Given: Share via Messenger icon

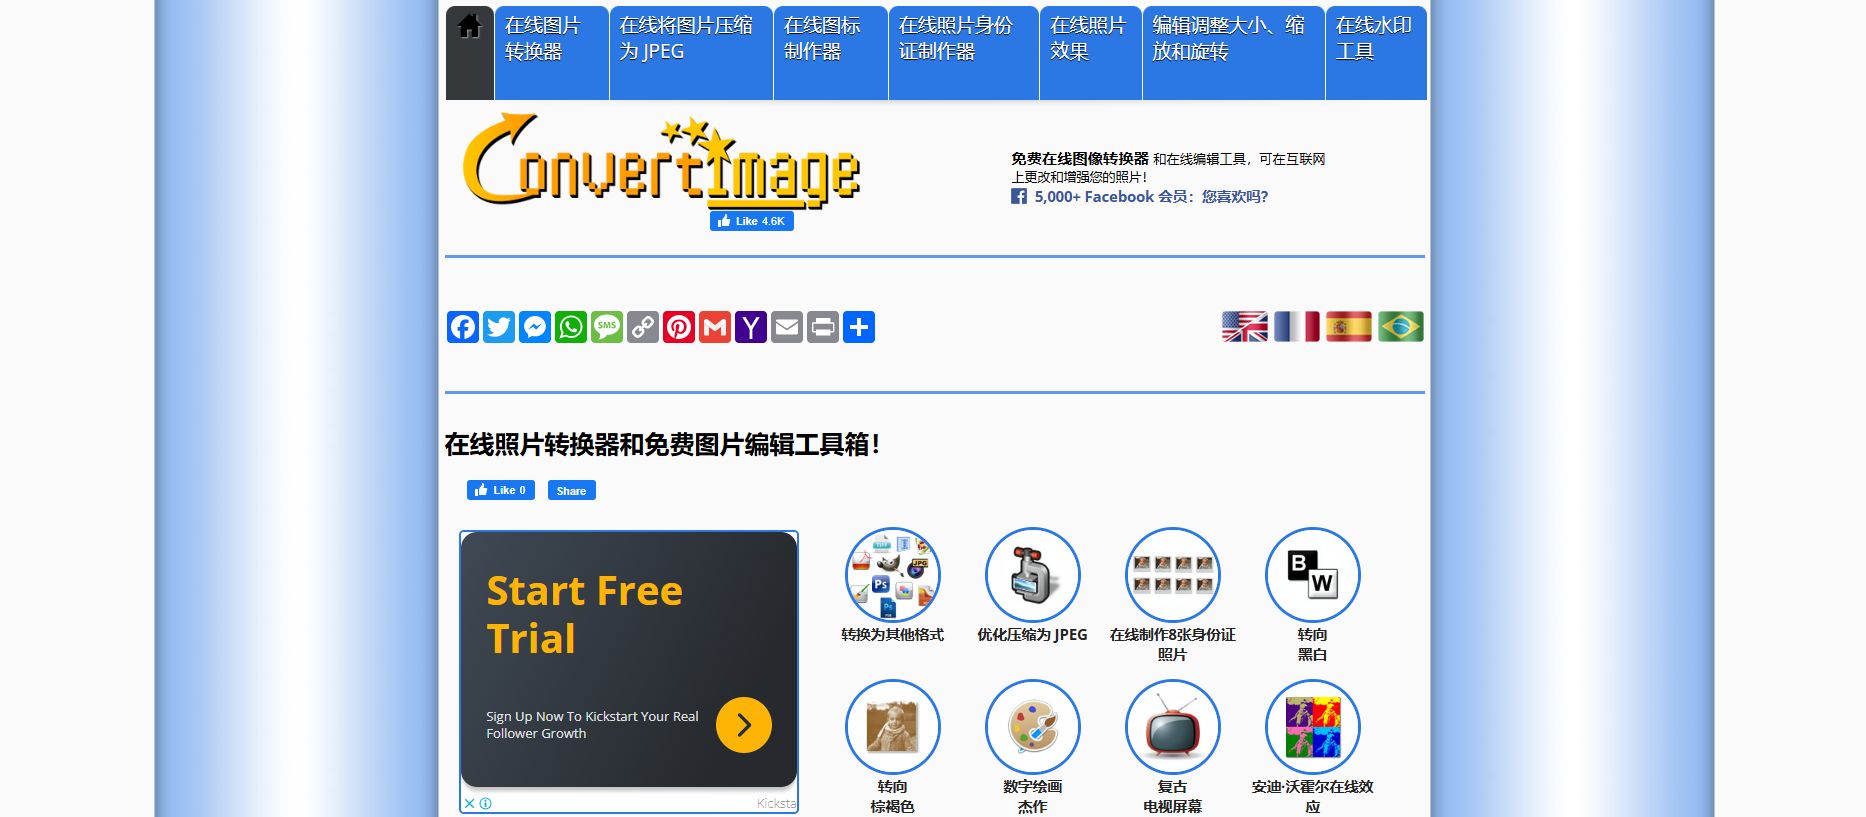Looking at the screenshot, I should click(535, 327).
